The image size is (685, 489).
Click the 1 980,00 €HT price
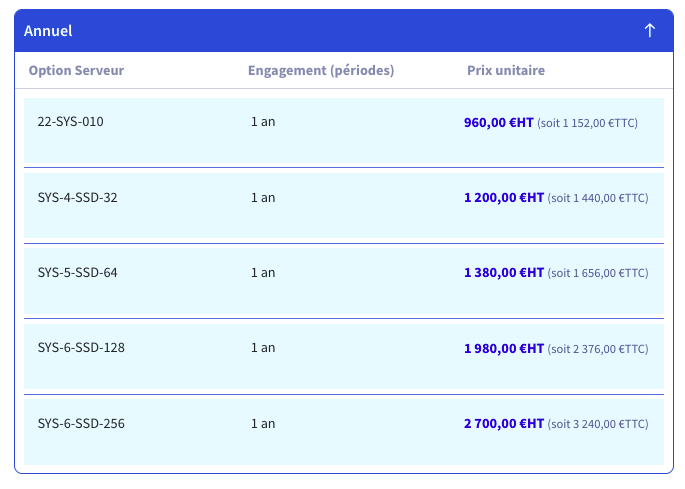click(504, 348)
